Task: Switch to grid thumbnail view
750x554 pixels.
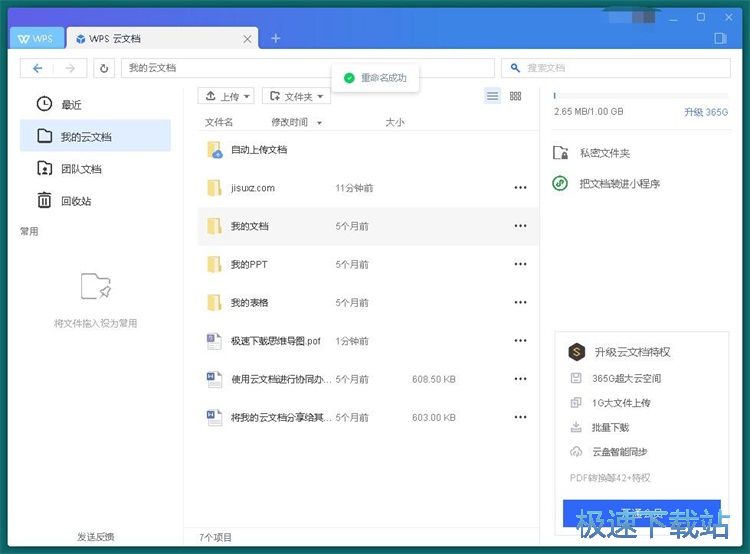Action: [x=515, y=96]
